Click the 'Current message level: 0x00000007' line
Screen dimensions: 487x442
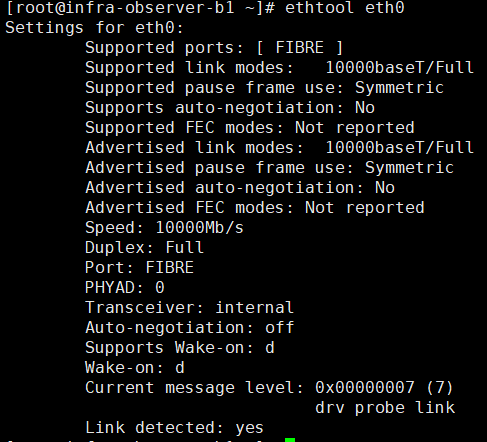click(269, 388)
